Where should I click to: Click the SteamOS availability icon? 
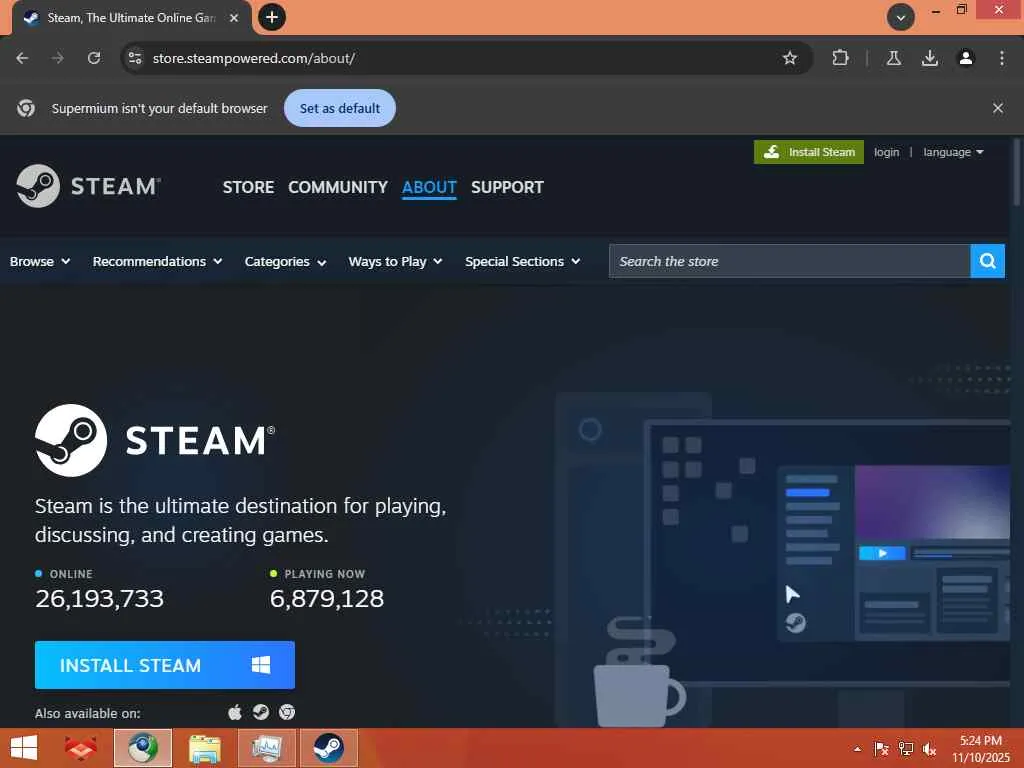(261, 712)
